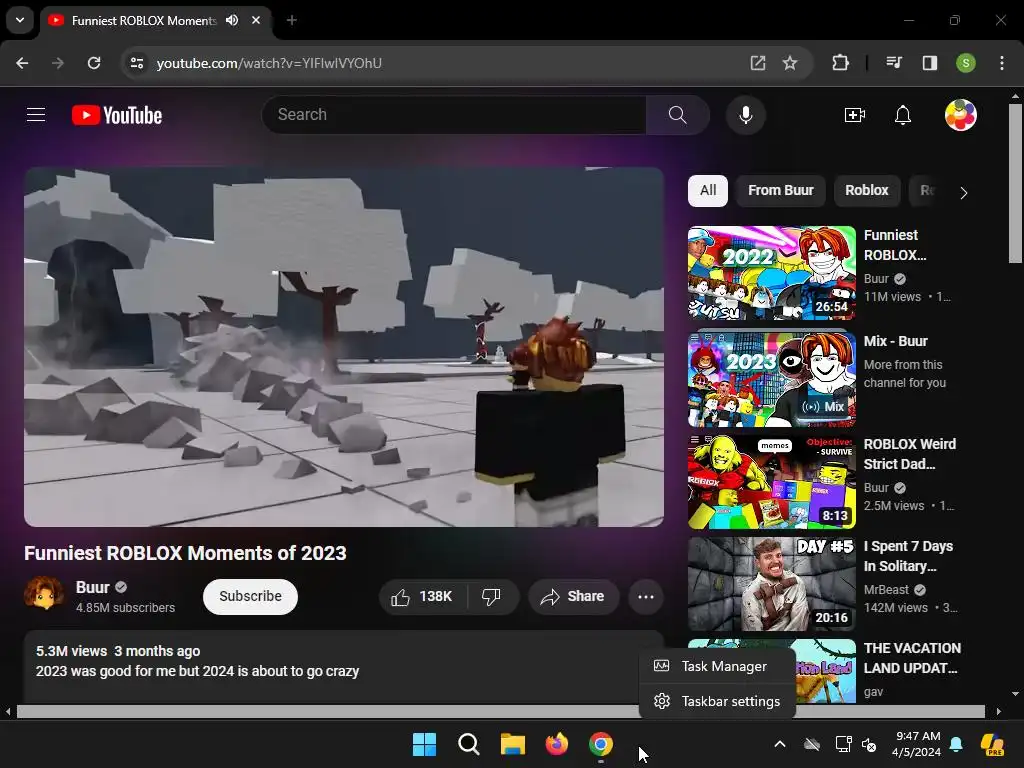Go forward with the browser forward arrow
The image size is (1024, 768).
pyautogui.click(x=58, y=63)
